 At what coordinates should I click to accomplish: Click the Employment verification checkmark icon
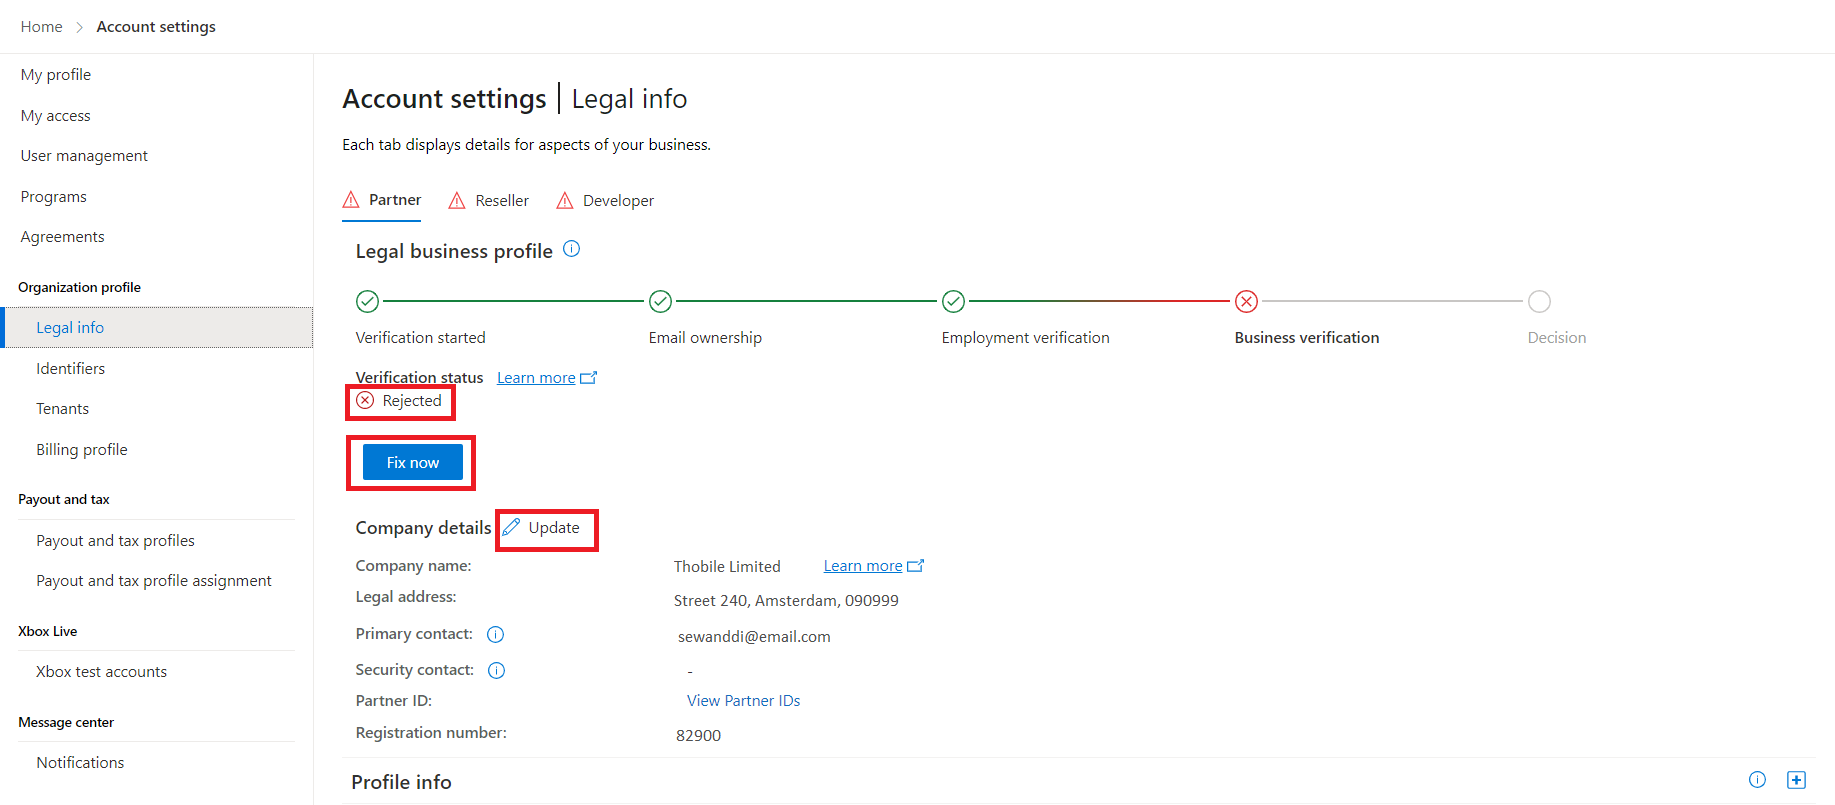(x=953, y=301)
